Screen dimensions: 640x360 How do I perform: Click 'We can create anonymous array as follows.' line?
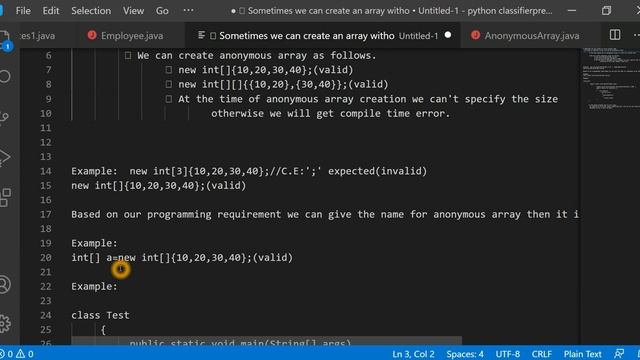pyautogui.click(x=257, y=55)
